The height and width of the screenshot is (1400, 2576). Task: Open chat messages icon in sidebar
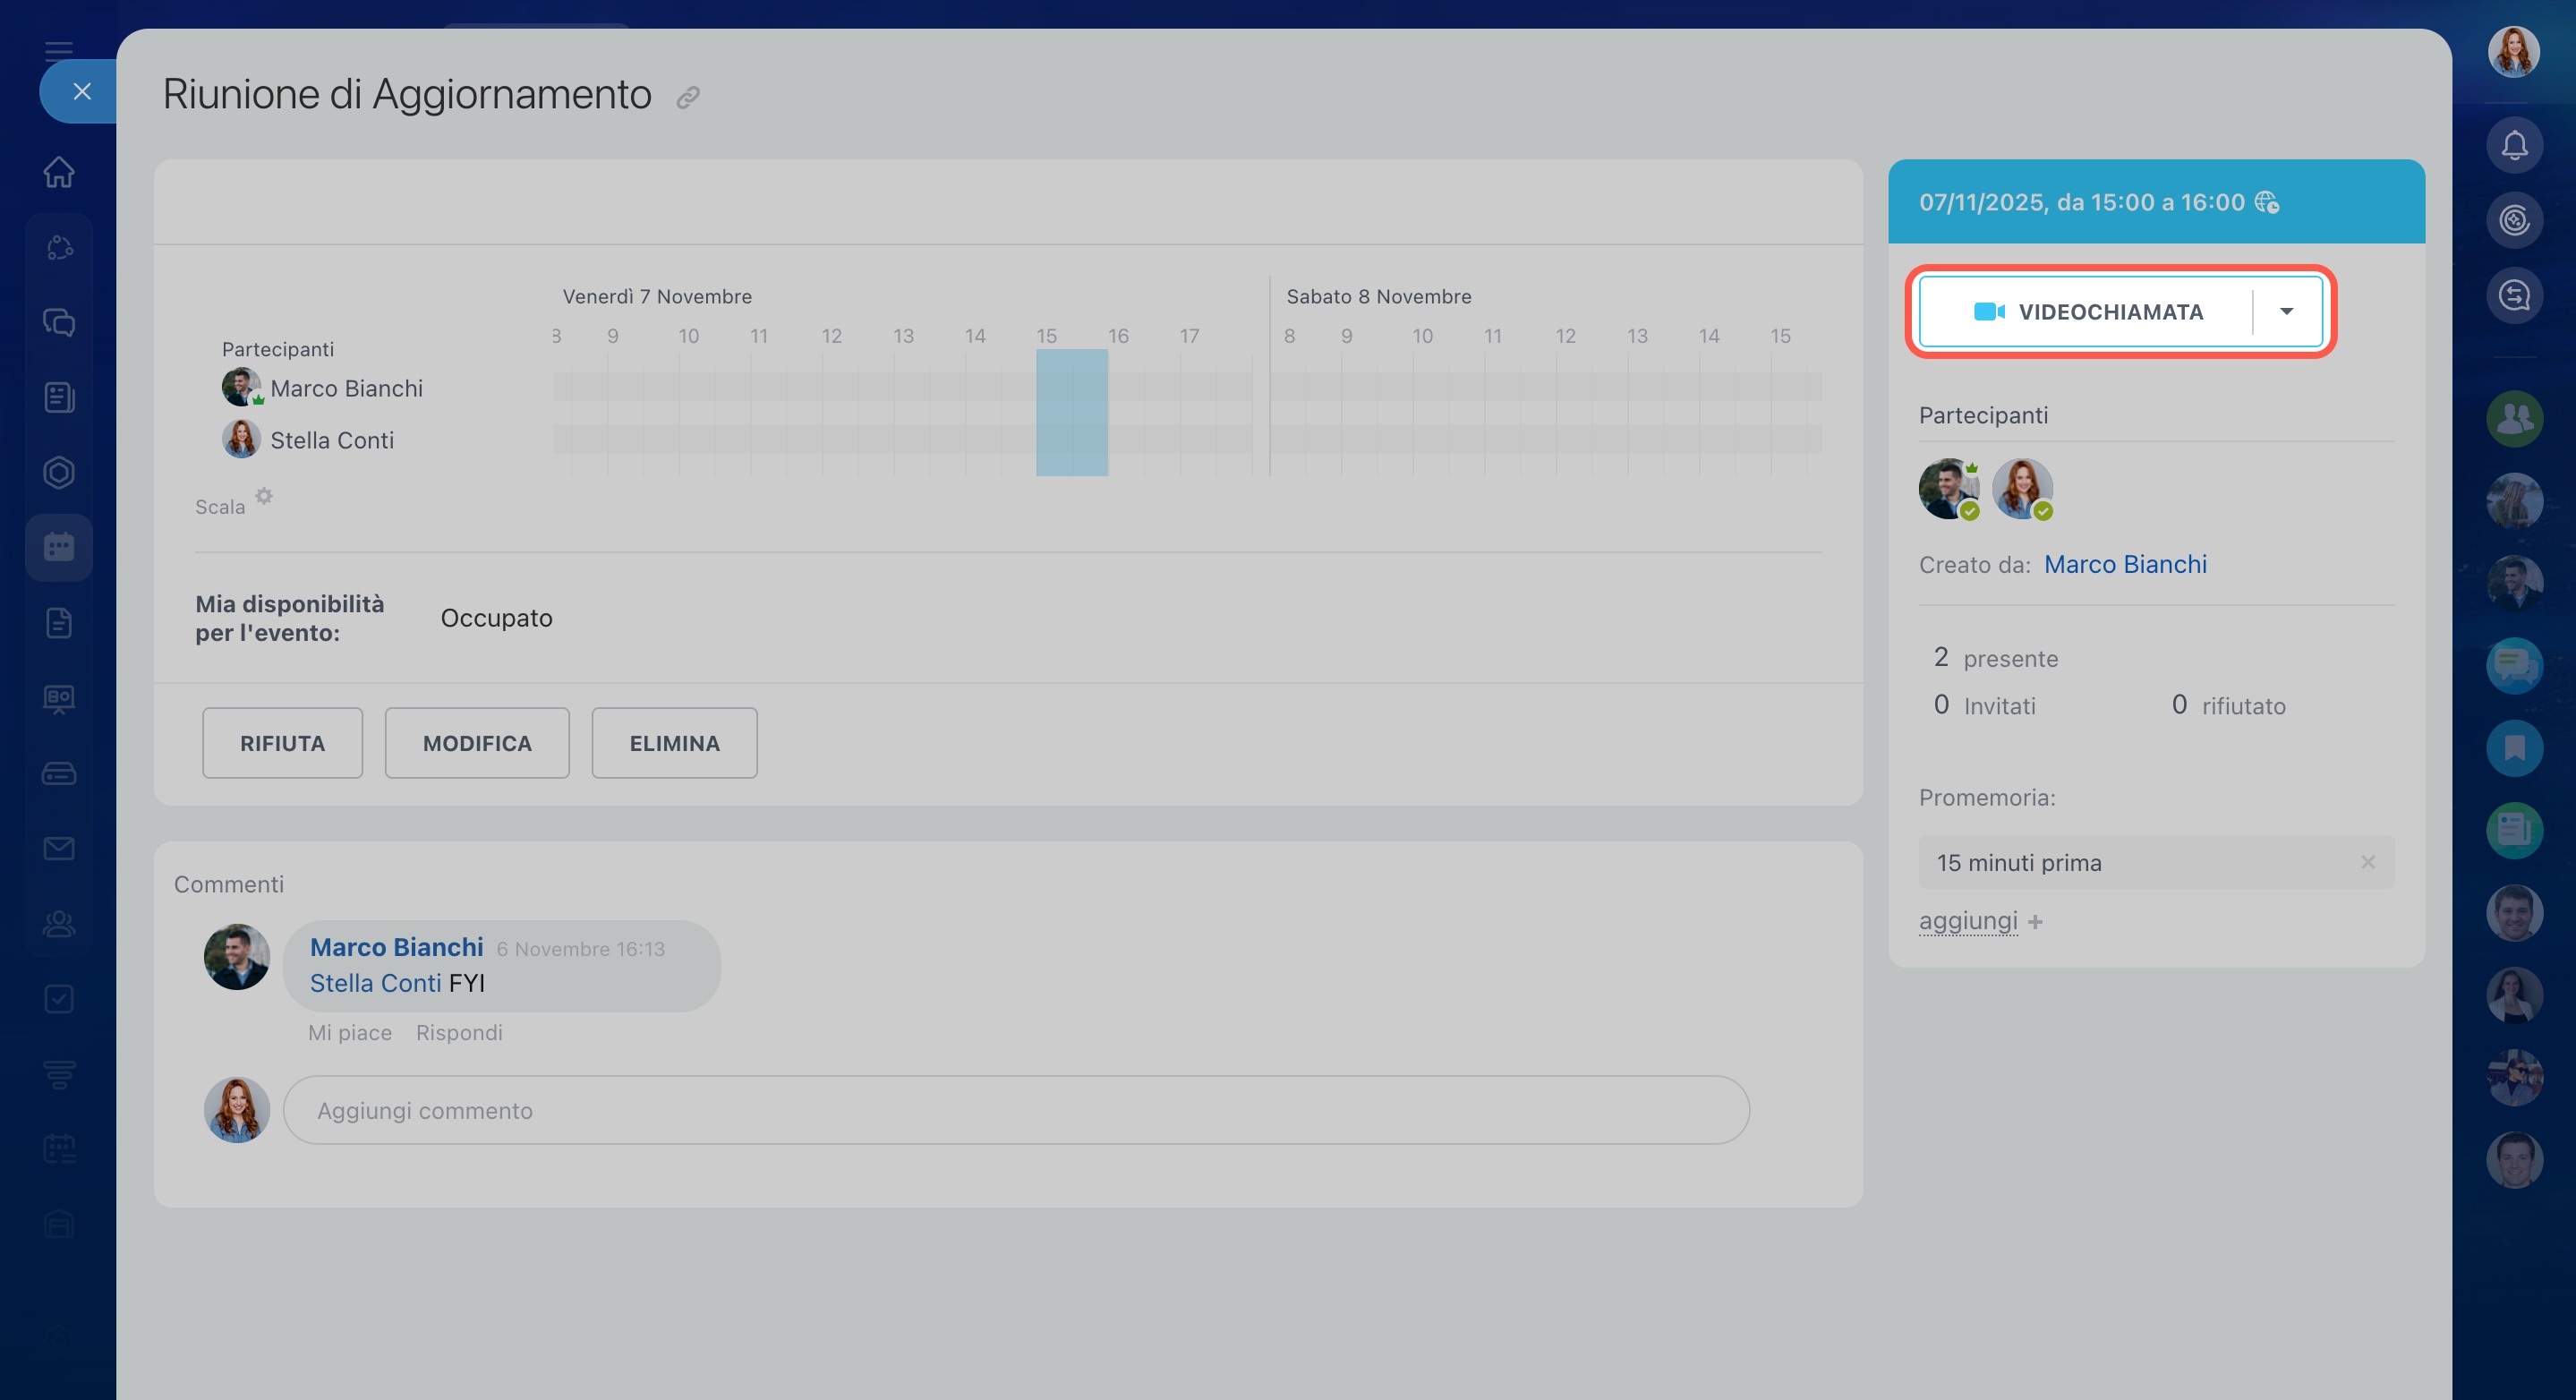[x=59, y=322]
